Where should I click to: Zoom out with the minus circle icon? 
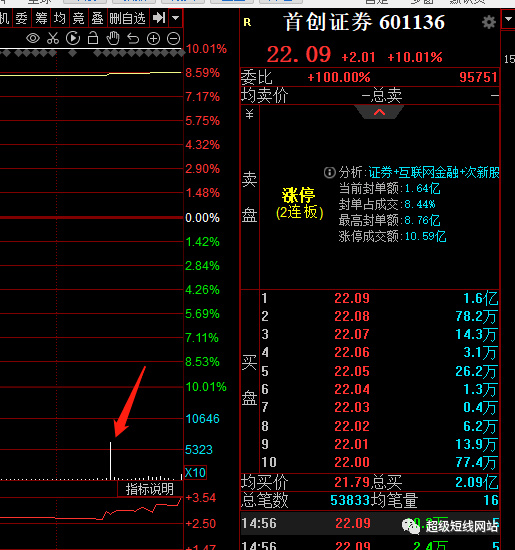click(x=173, y=39)
